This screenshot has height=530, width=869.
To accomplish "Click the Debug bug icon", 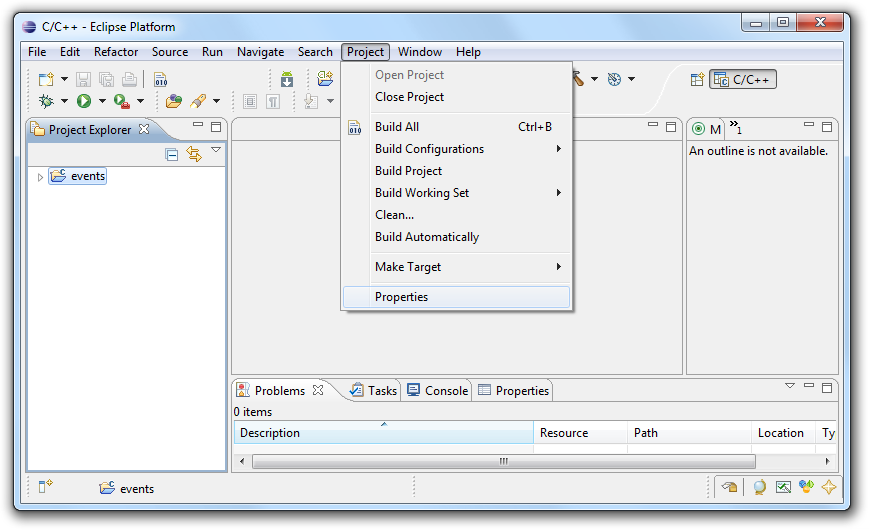I will click(46, 101).
